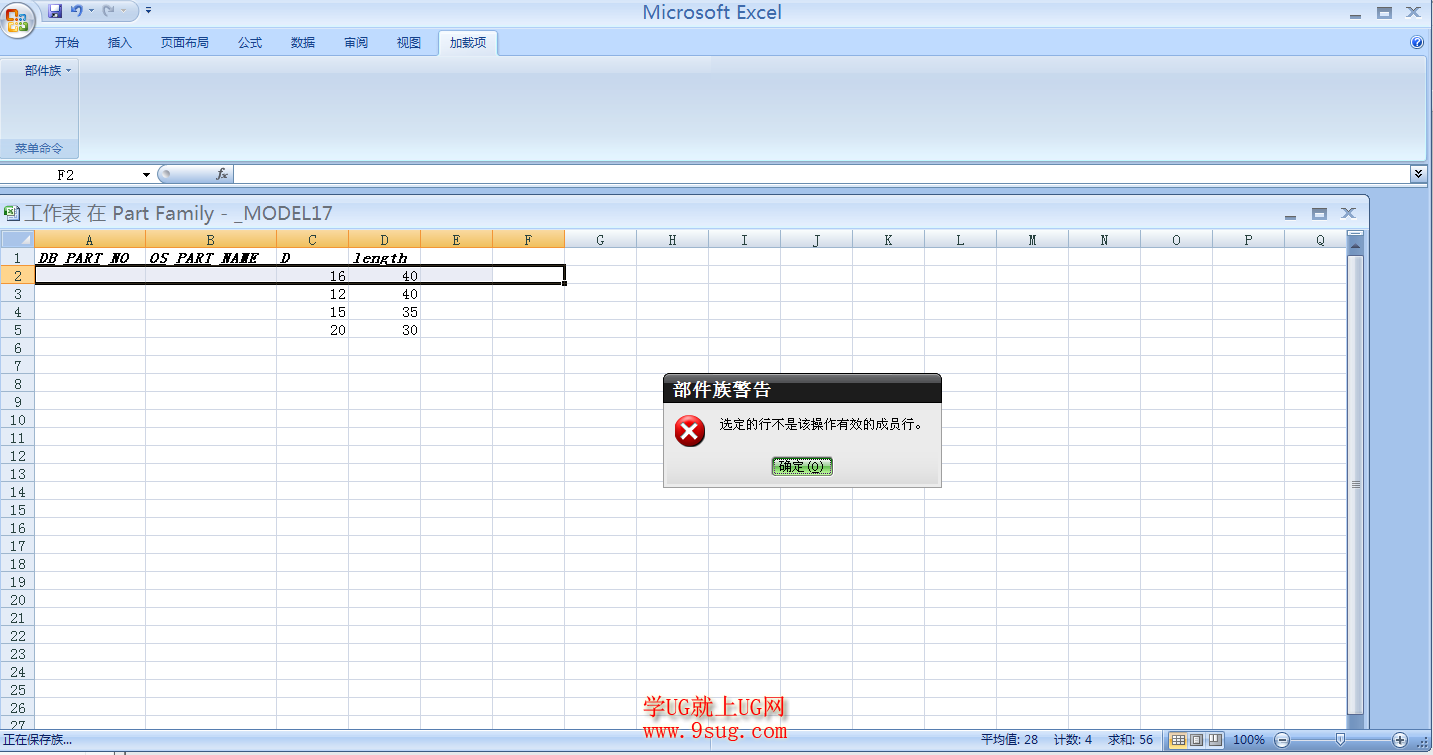Click the fx insert function icon
The width and height of the screenshot is (1433, 755).
click(222, 174)
